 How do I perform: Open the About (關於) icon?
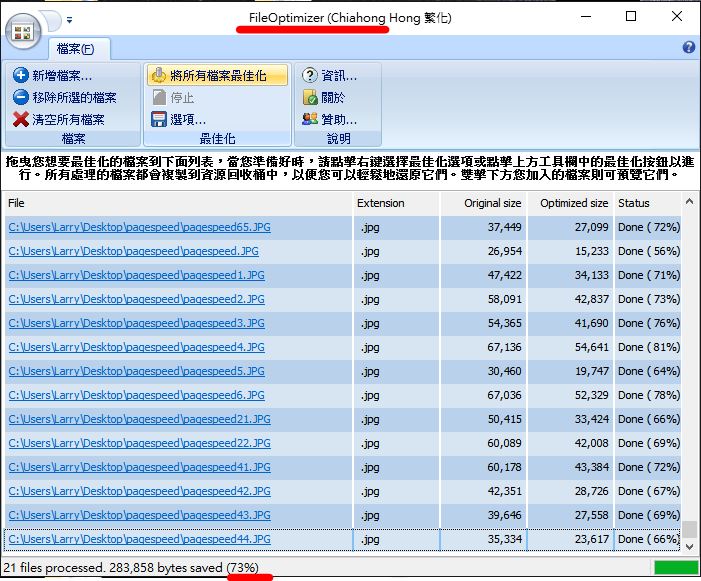click(x=310, y=98)
